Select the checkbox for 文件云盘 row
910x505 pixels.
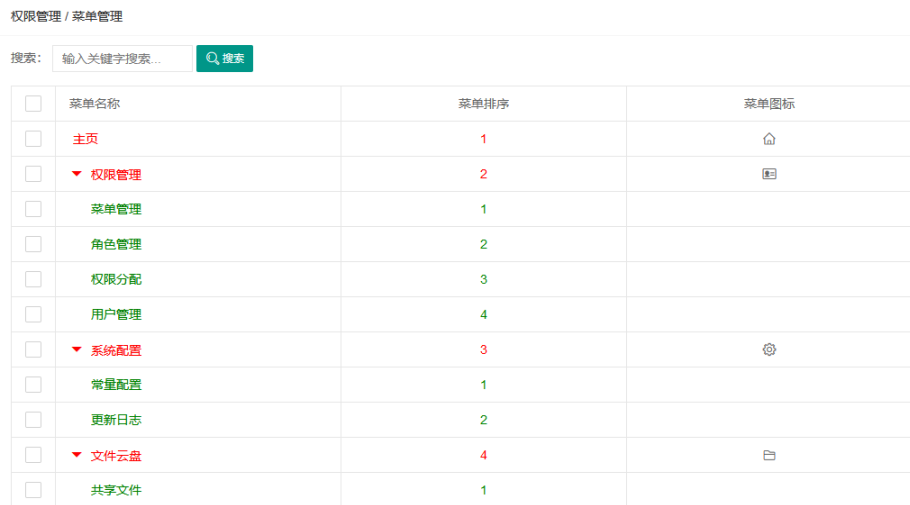pyautogui.click(x=33, y=454)
